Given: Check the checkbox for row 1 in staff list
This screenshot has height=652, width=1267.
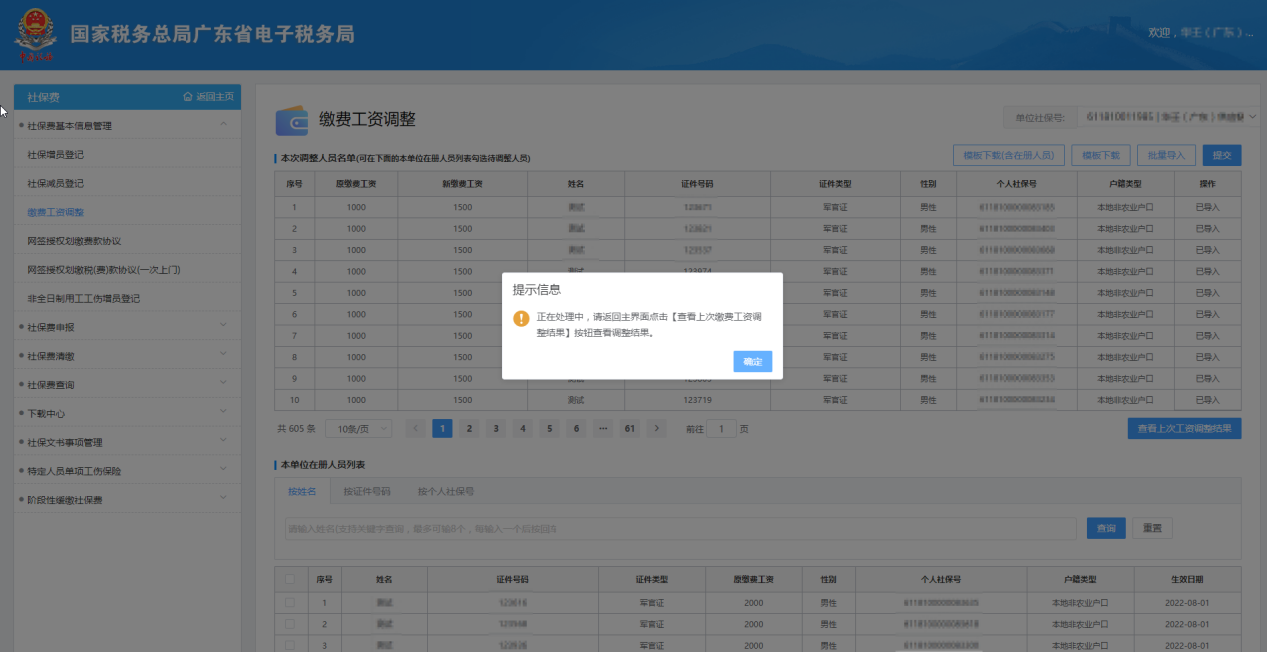Looking at the screenshot, I should point(290,603).
